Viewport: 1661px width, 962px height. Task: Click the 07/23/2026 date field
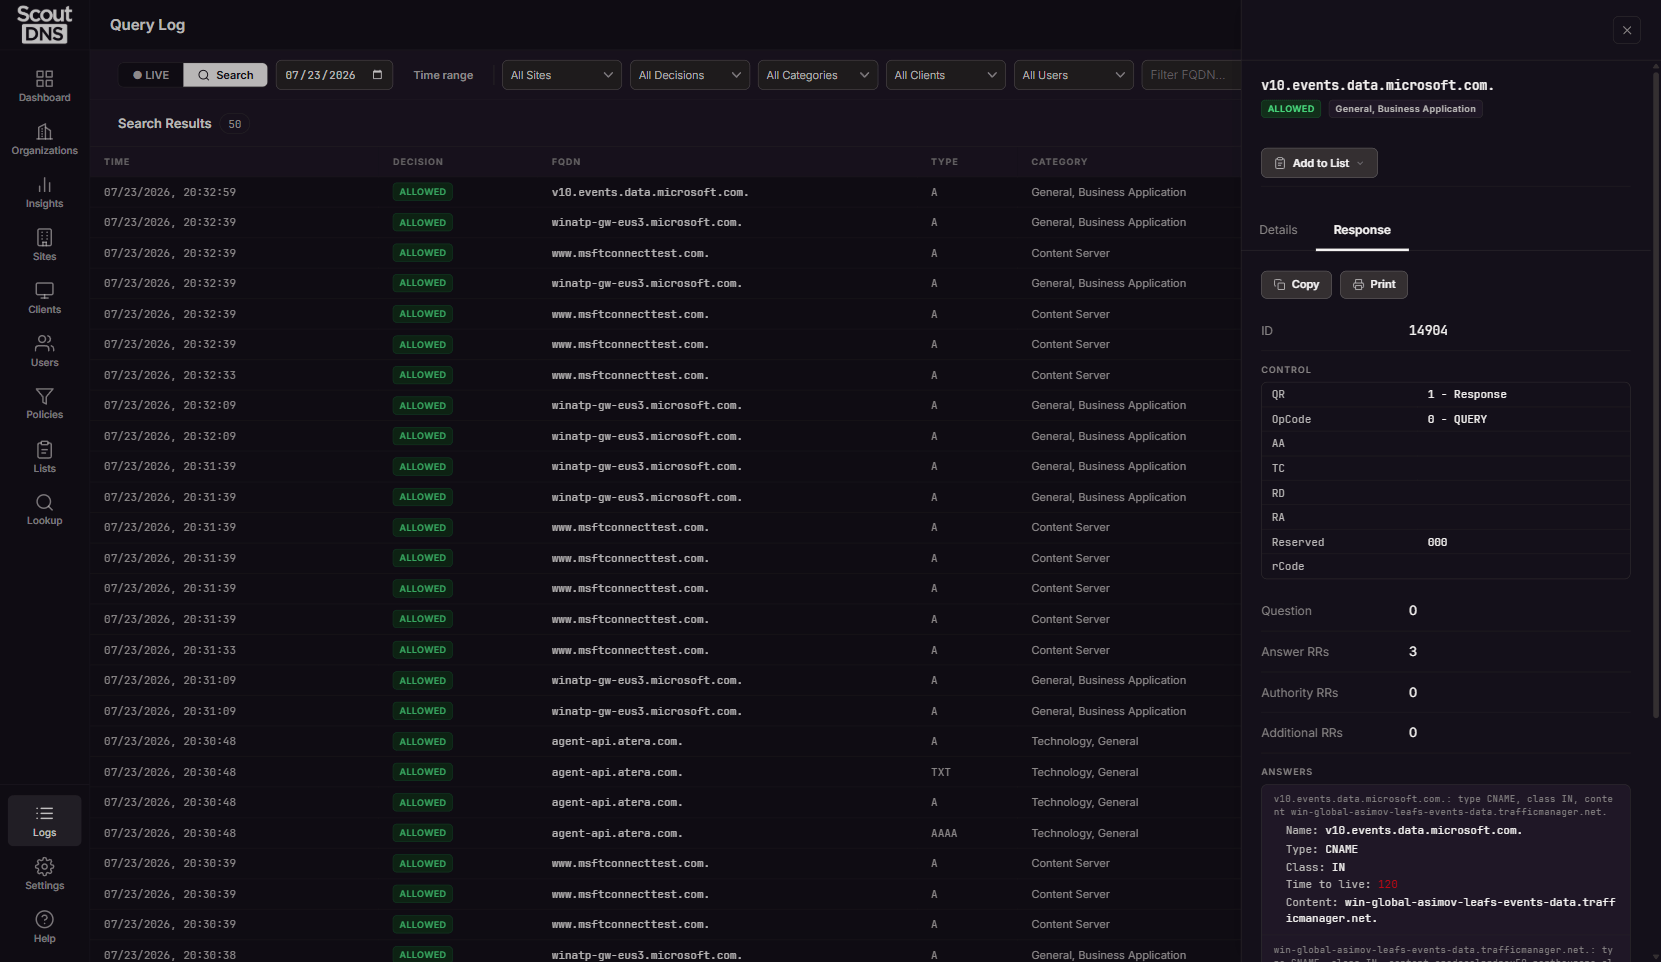pos(334,75)
